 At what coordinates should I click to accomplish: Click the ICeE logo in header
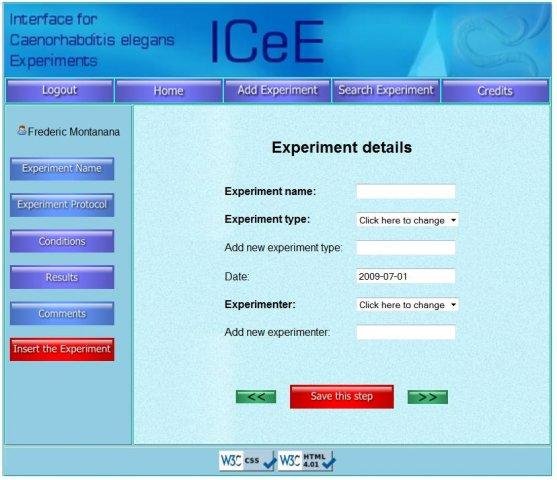point(267,42)
